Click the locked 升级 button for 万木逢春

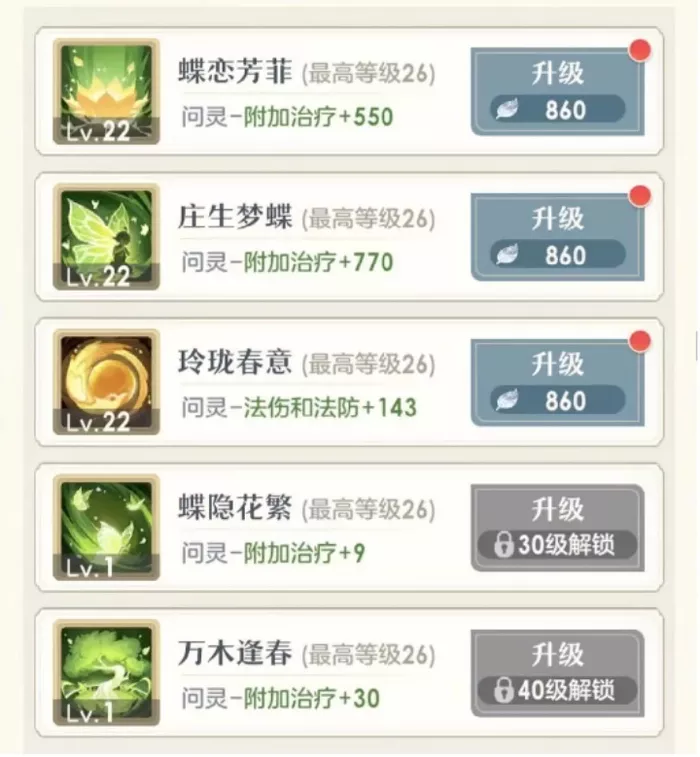[x=558, y=673]
